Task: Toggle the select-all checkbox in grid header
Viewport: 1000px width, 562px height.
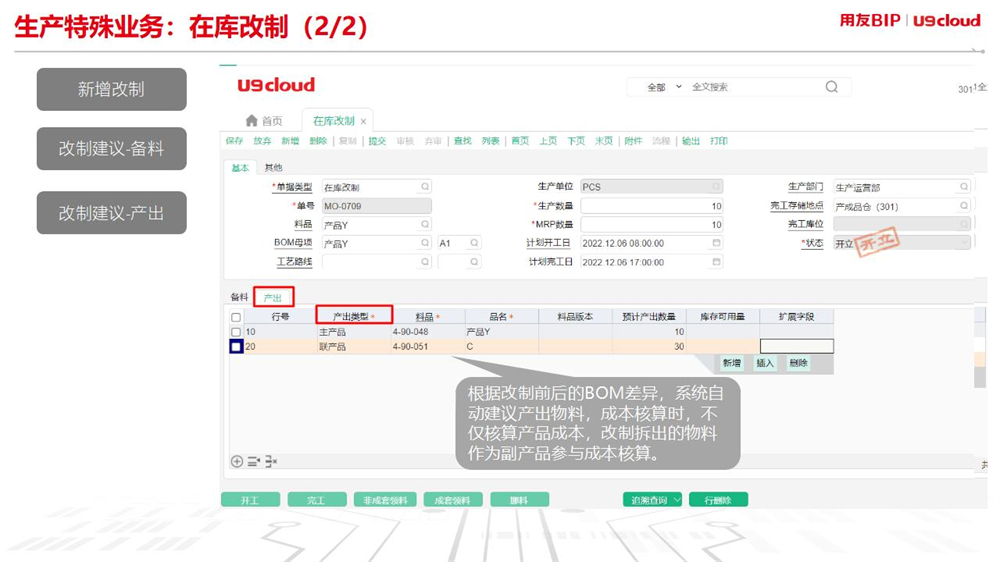Action: pyautogui.click(x=236, y=317)
